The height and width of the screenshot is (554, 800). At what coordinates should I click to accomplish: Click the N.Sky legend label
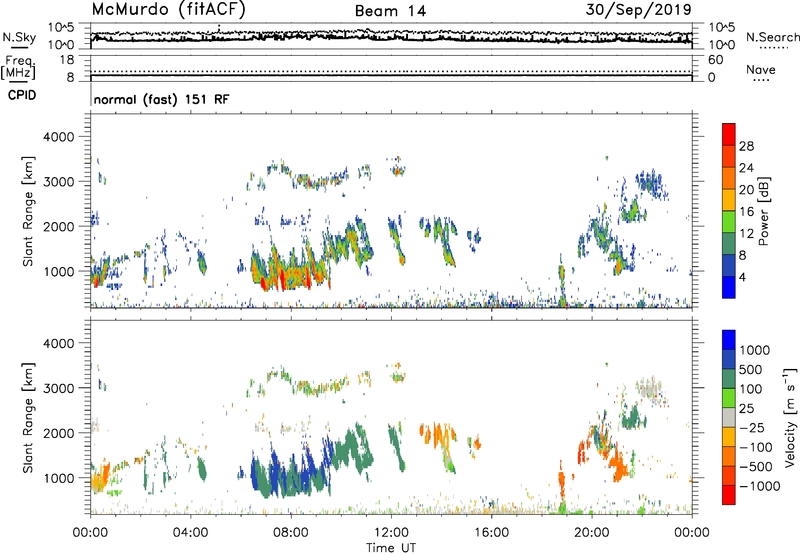pyautogui.click(x=19, y=38)
